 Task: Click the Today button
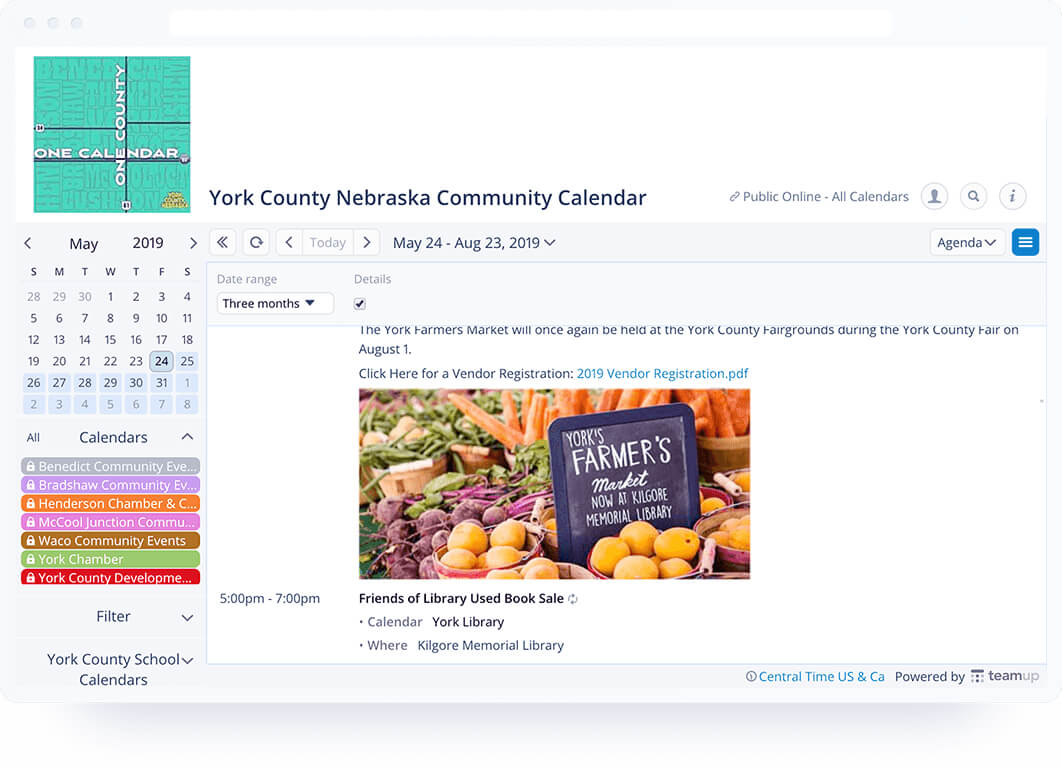pyautogui.click(x=328, y=242)
